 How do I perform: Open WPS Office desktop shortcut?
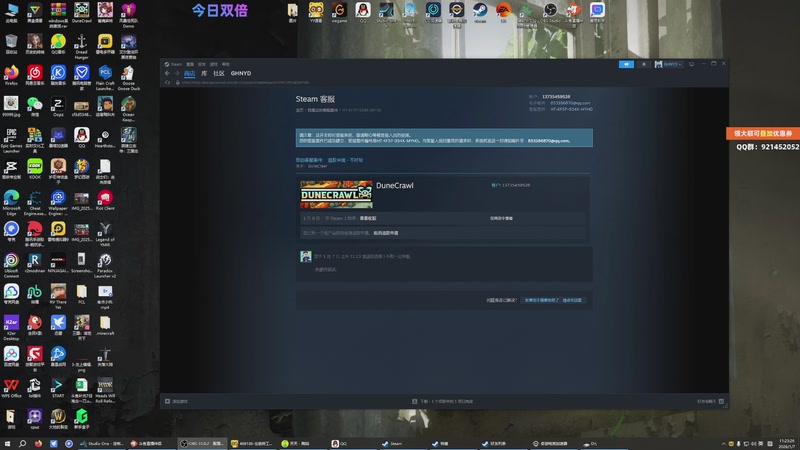point(11,388)
